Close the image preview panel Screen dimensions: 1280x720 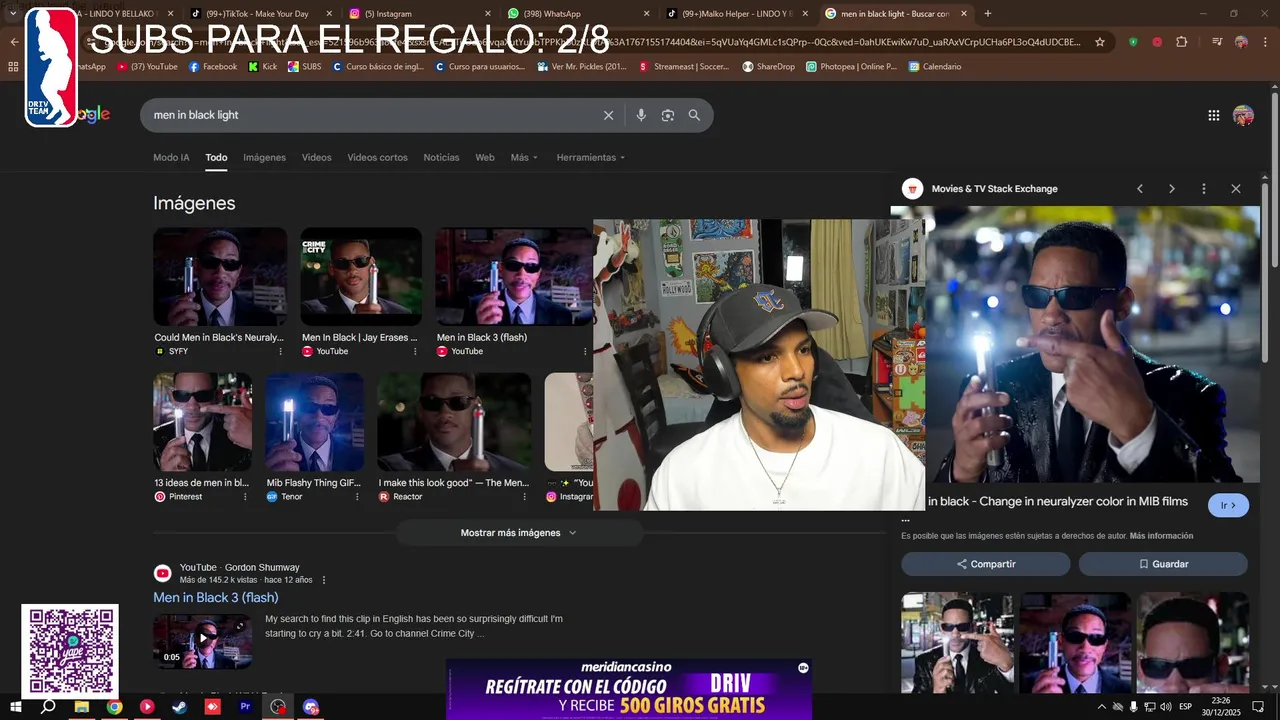[x=1236, y=189]
